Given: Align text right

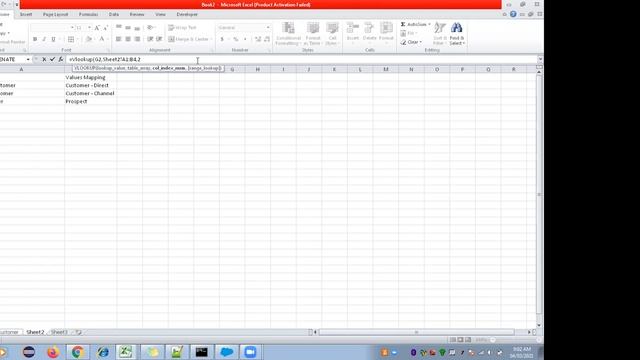Looking at the screenshot, I should coord(137,39).
